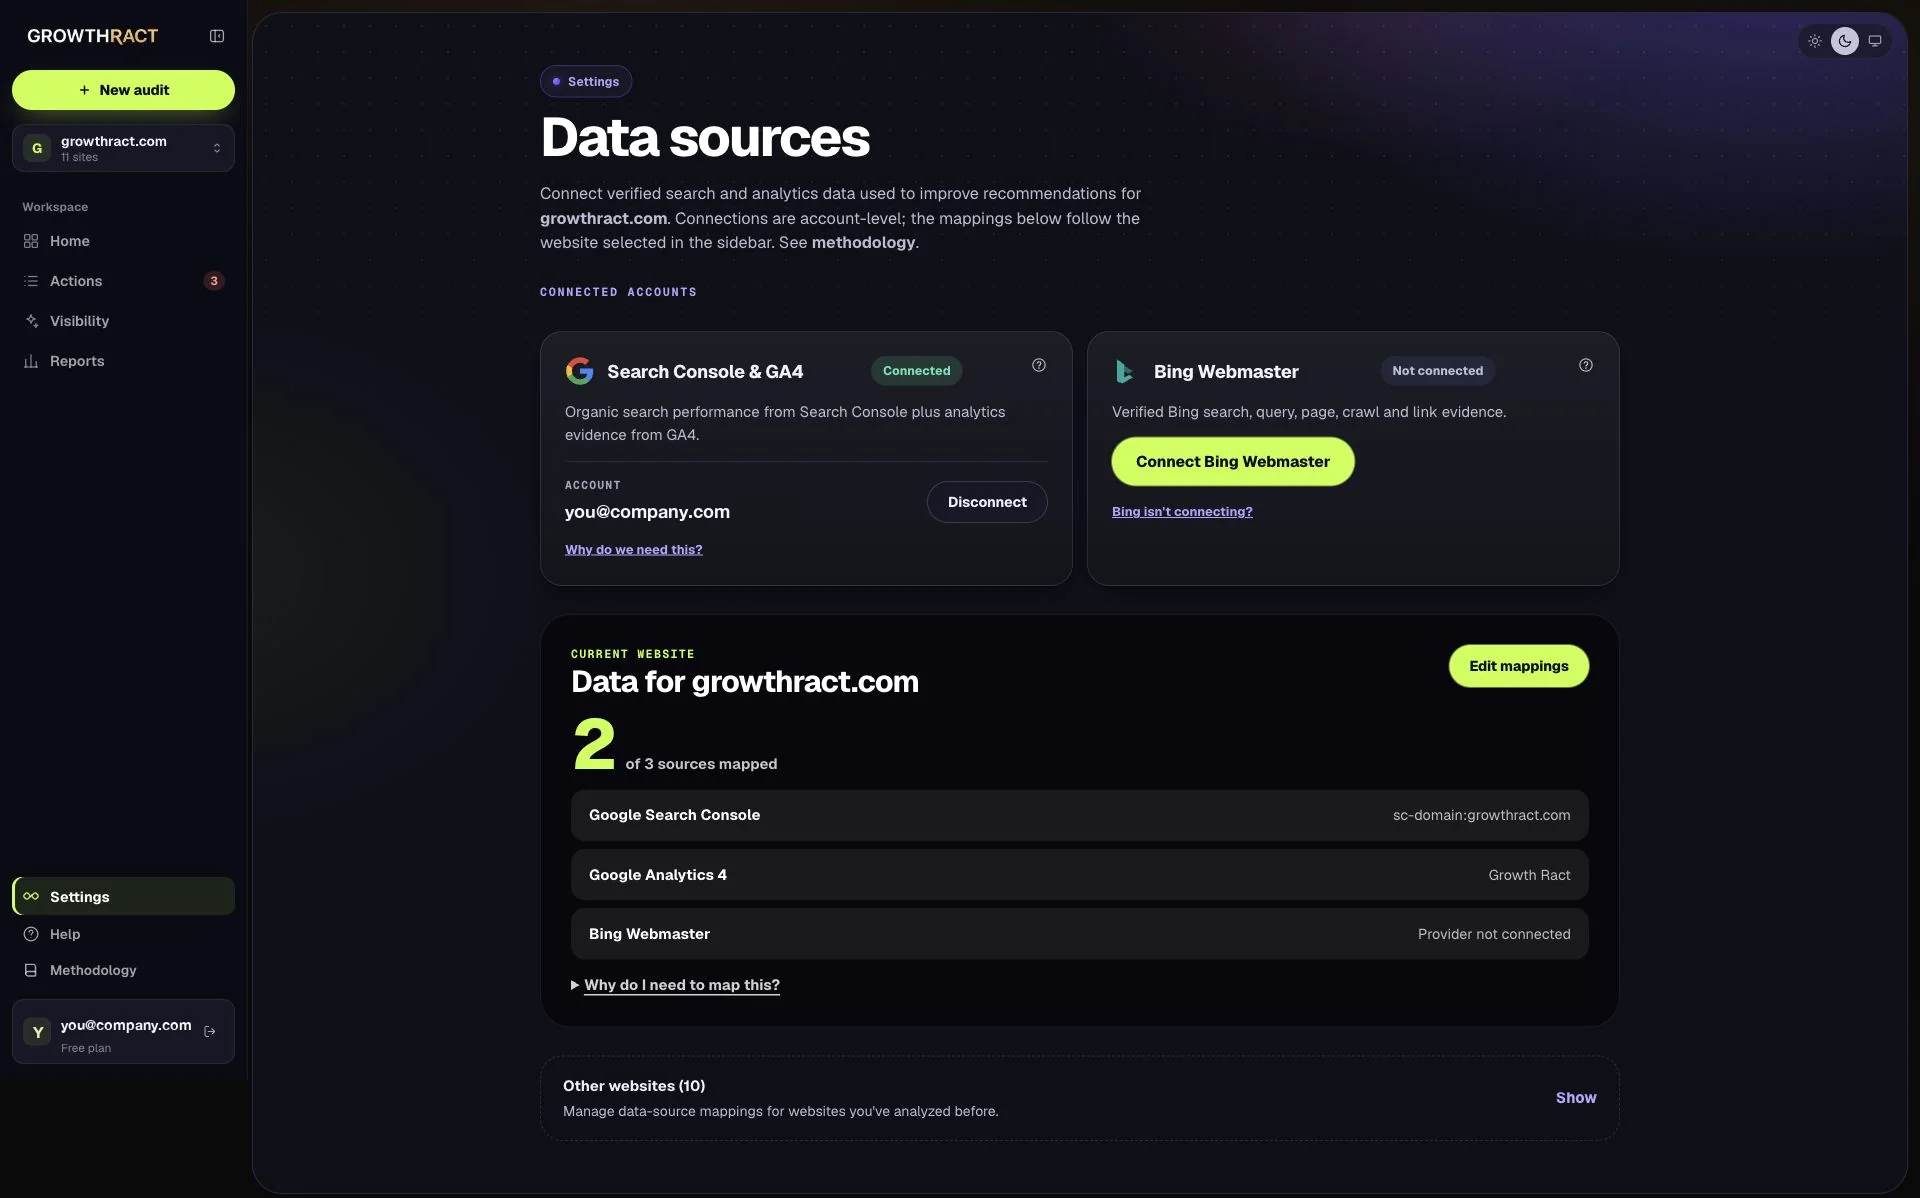
Task: Click the Help question mark icon
Action: click(31, 934)
